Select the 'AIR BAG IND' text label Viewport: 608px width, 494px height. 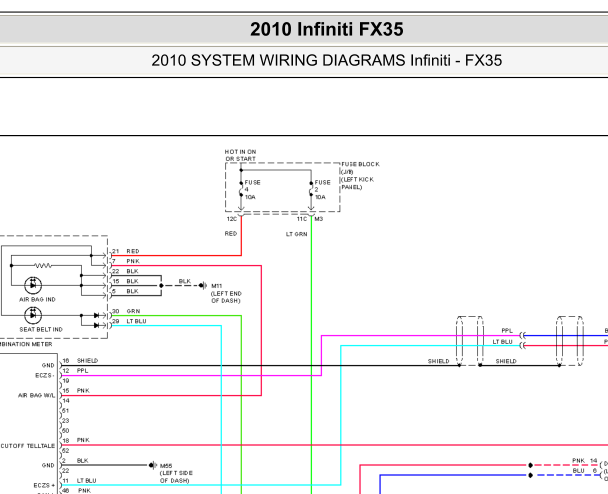point(37,300)
